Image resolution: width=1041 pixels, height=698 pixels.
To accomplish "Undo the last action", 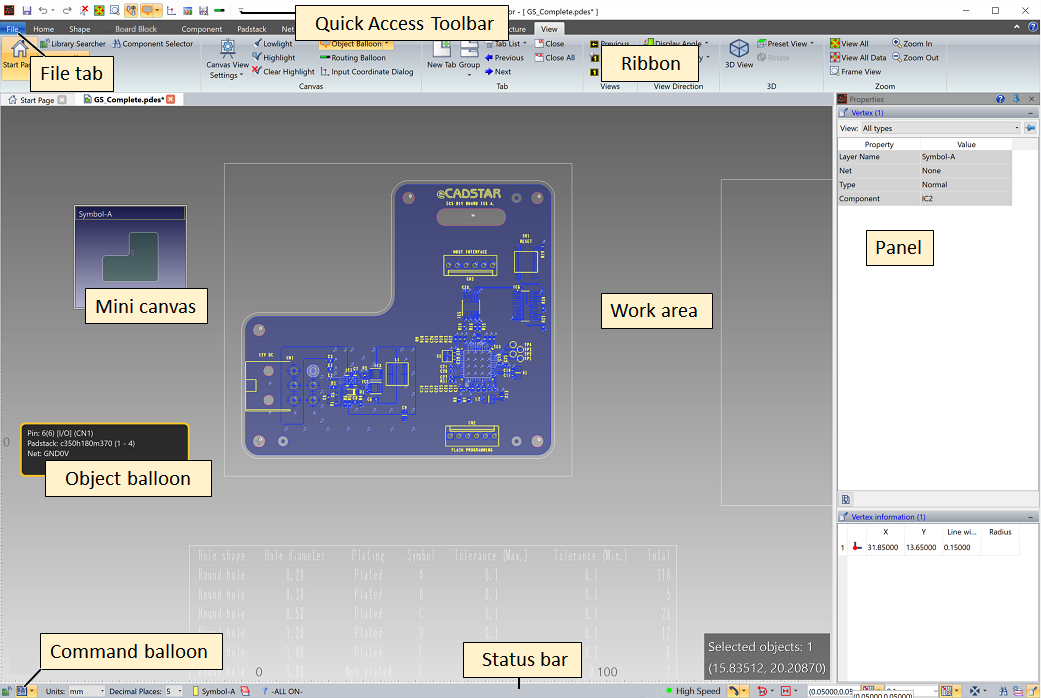I will point(43,11).
